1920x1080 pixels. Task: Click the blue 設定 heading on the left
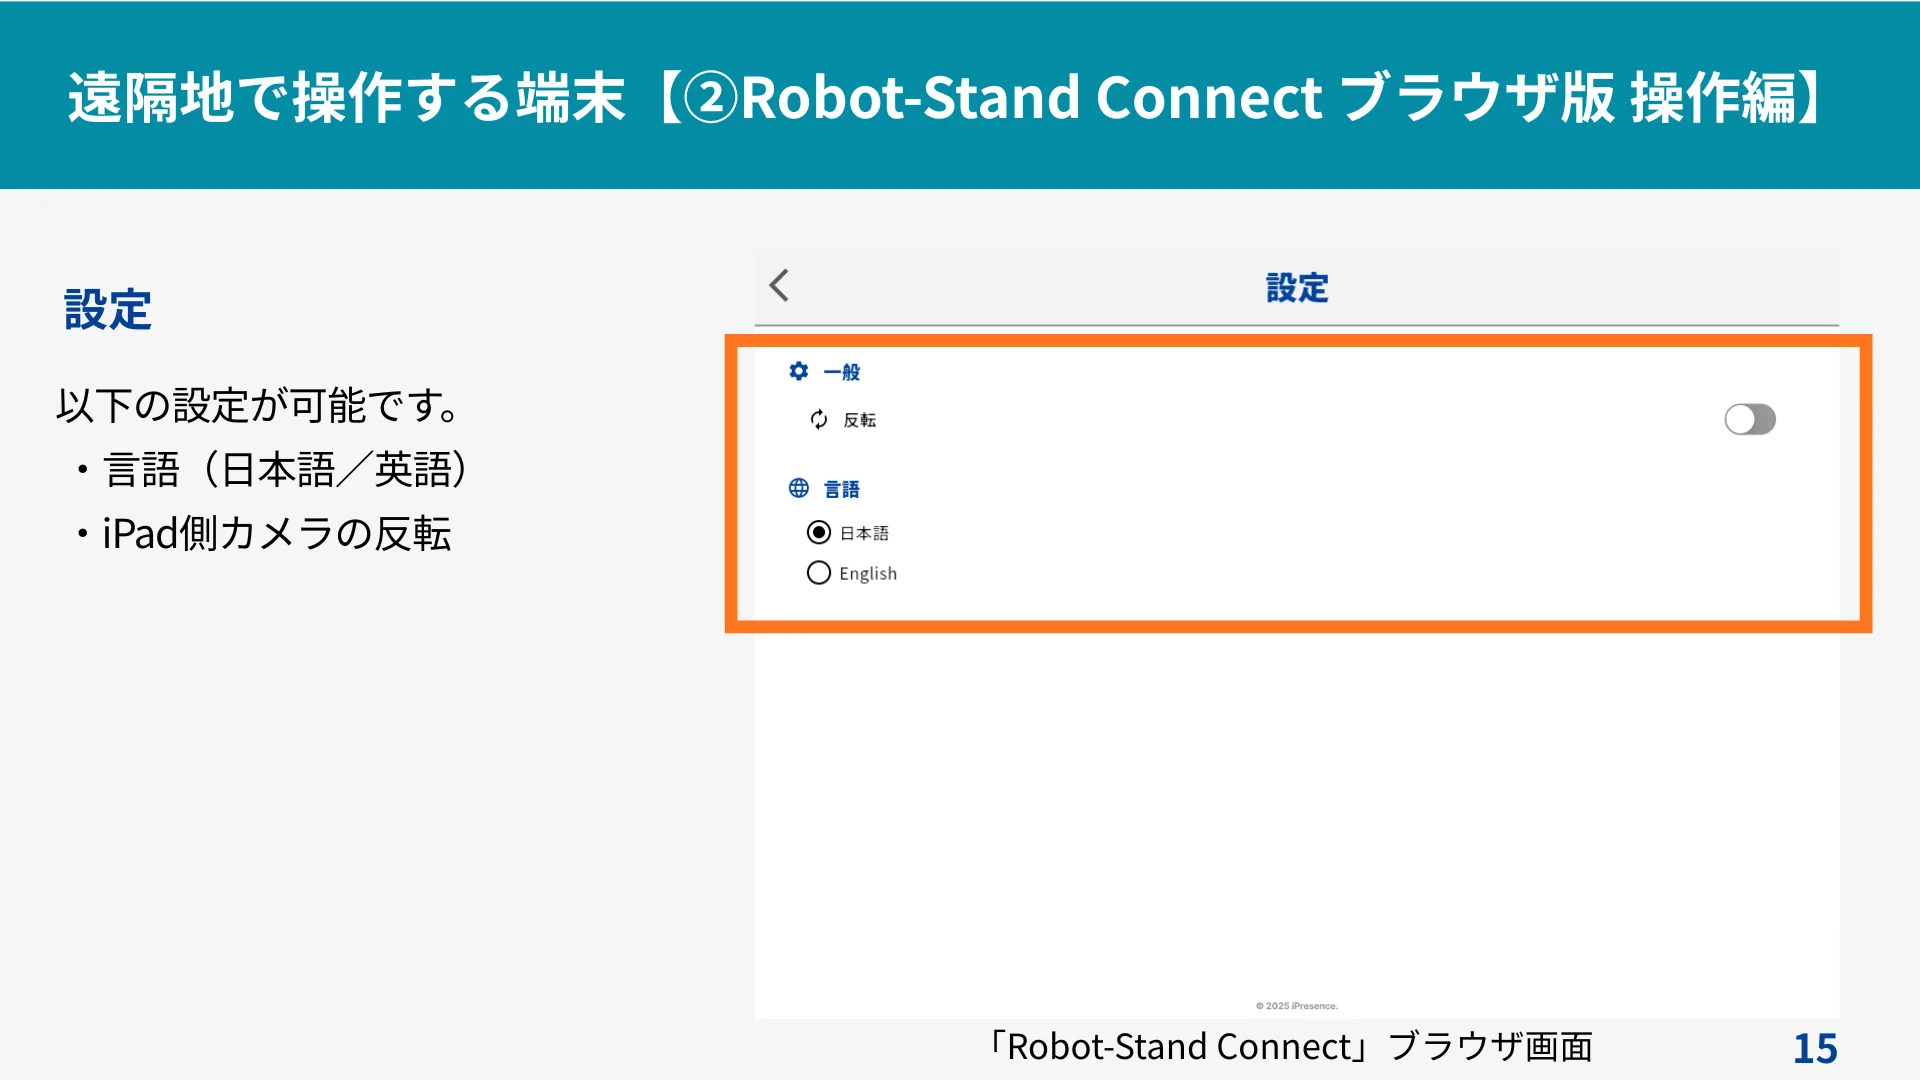coord(108,310)
